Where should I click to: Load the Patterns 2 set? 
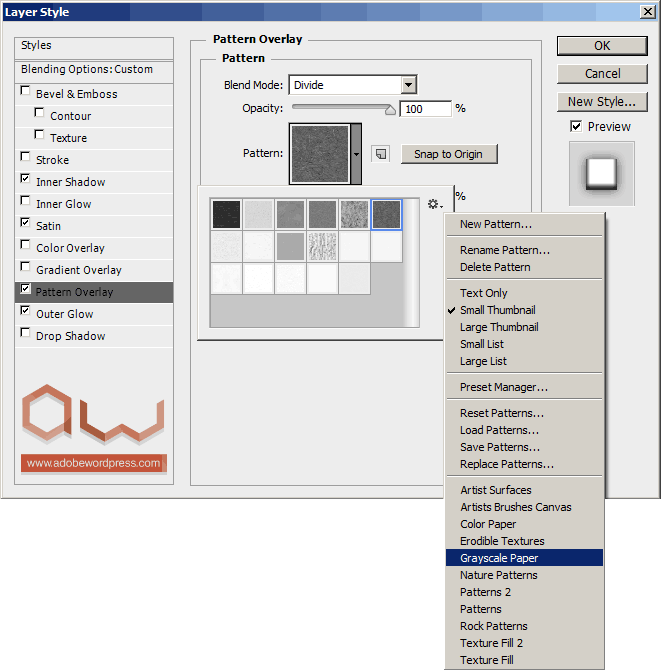tap(524, 592)
